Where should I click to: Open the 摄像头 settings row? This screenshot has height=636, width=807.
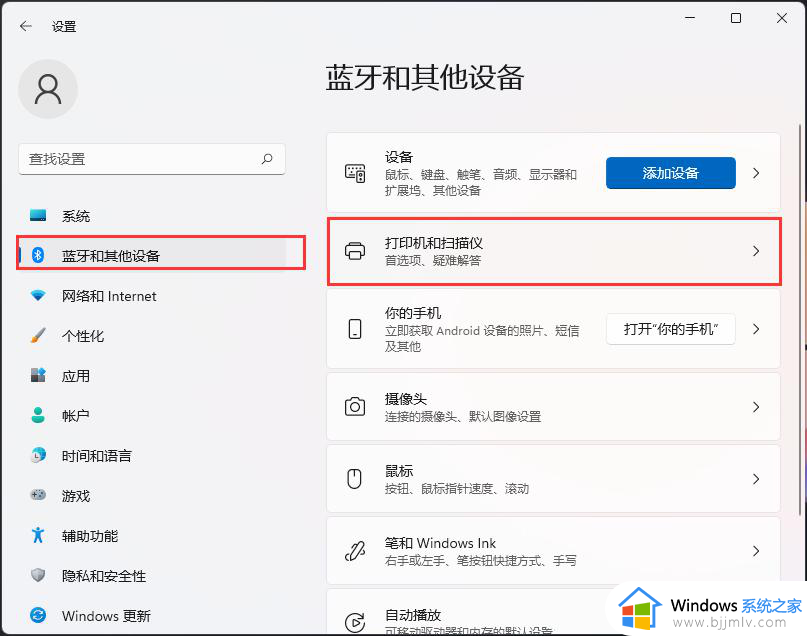point(554,407)
